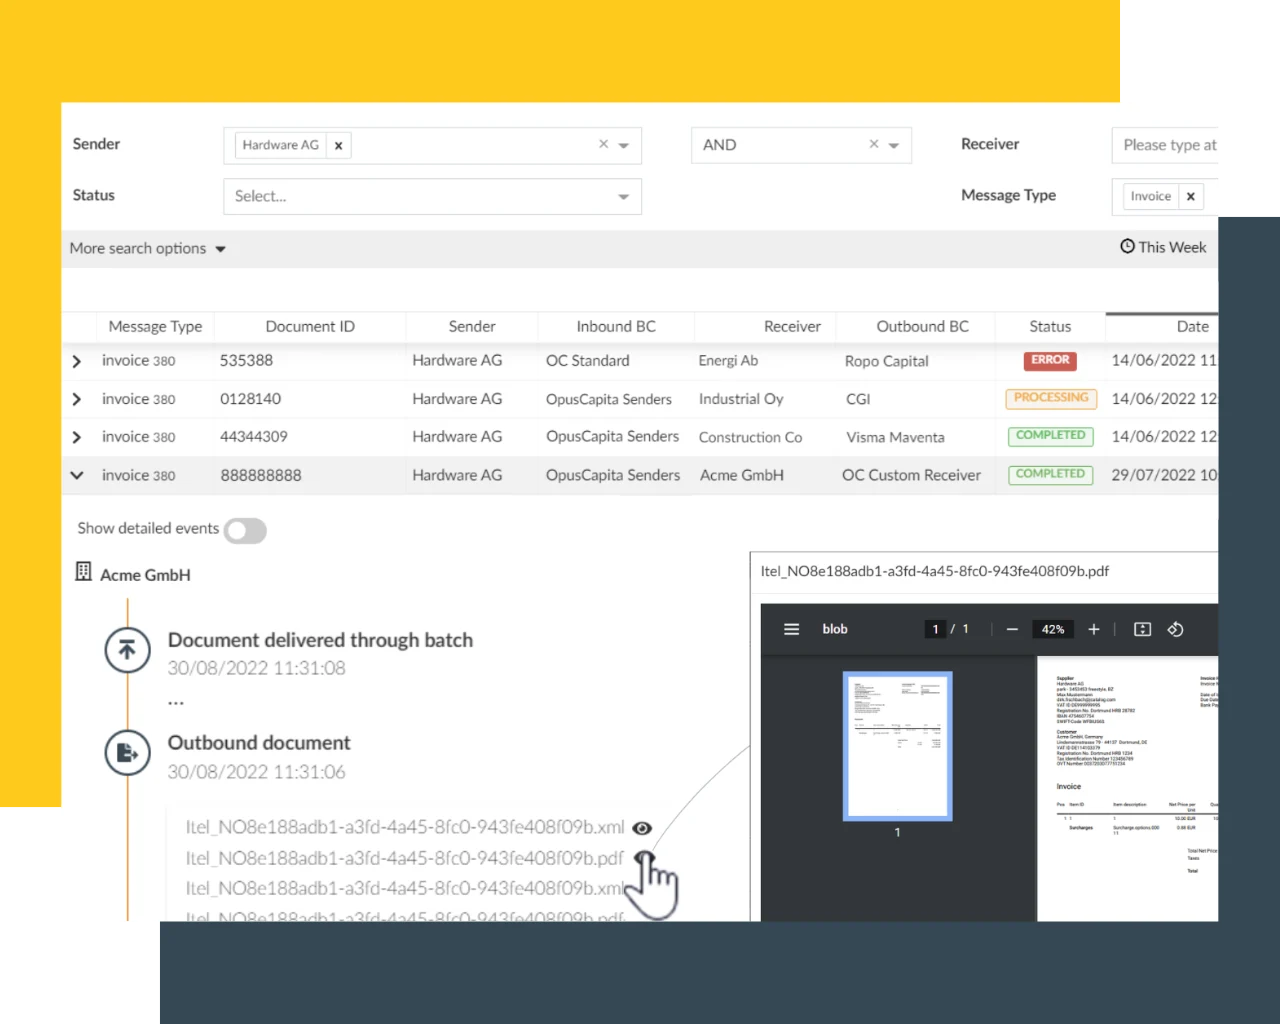Screen dimensions: 1280x1024
Task: Click the Receiver input field
Action: click(x=1165, y=145)
